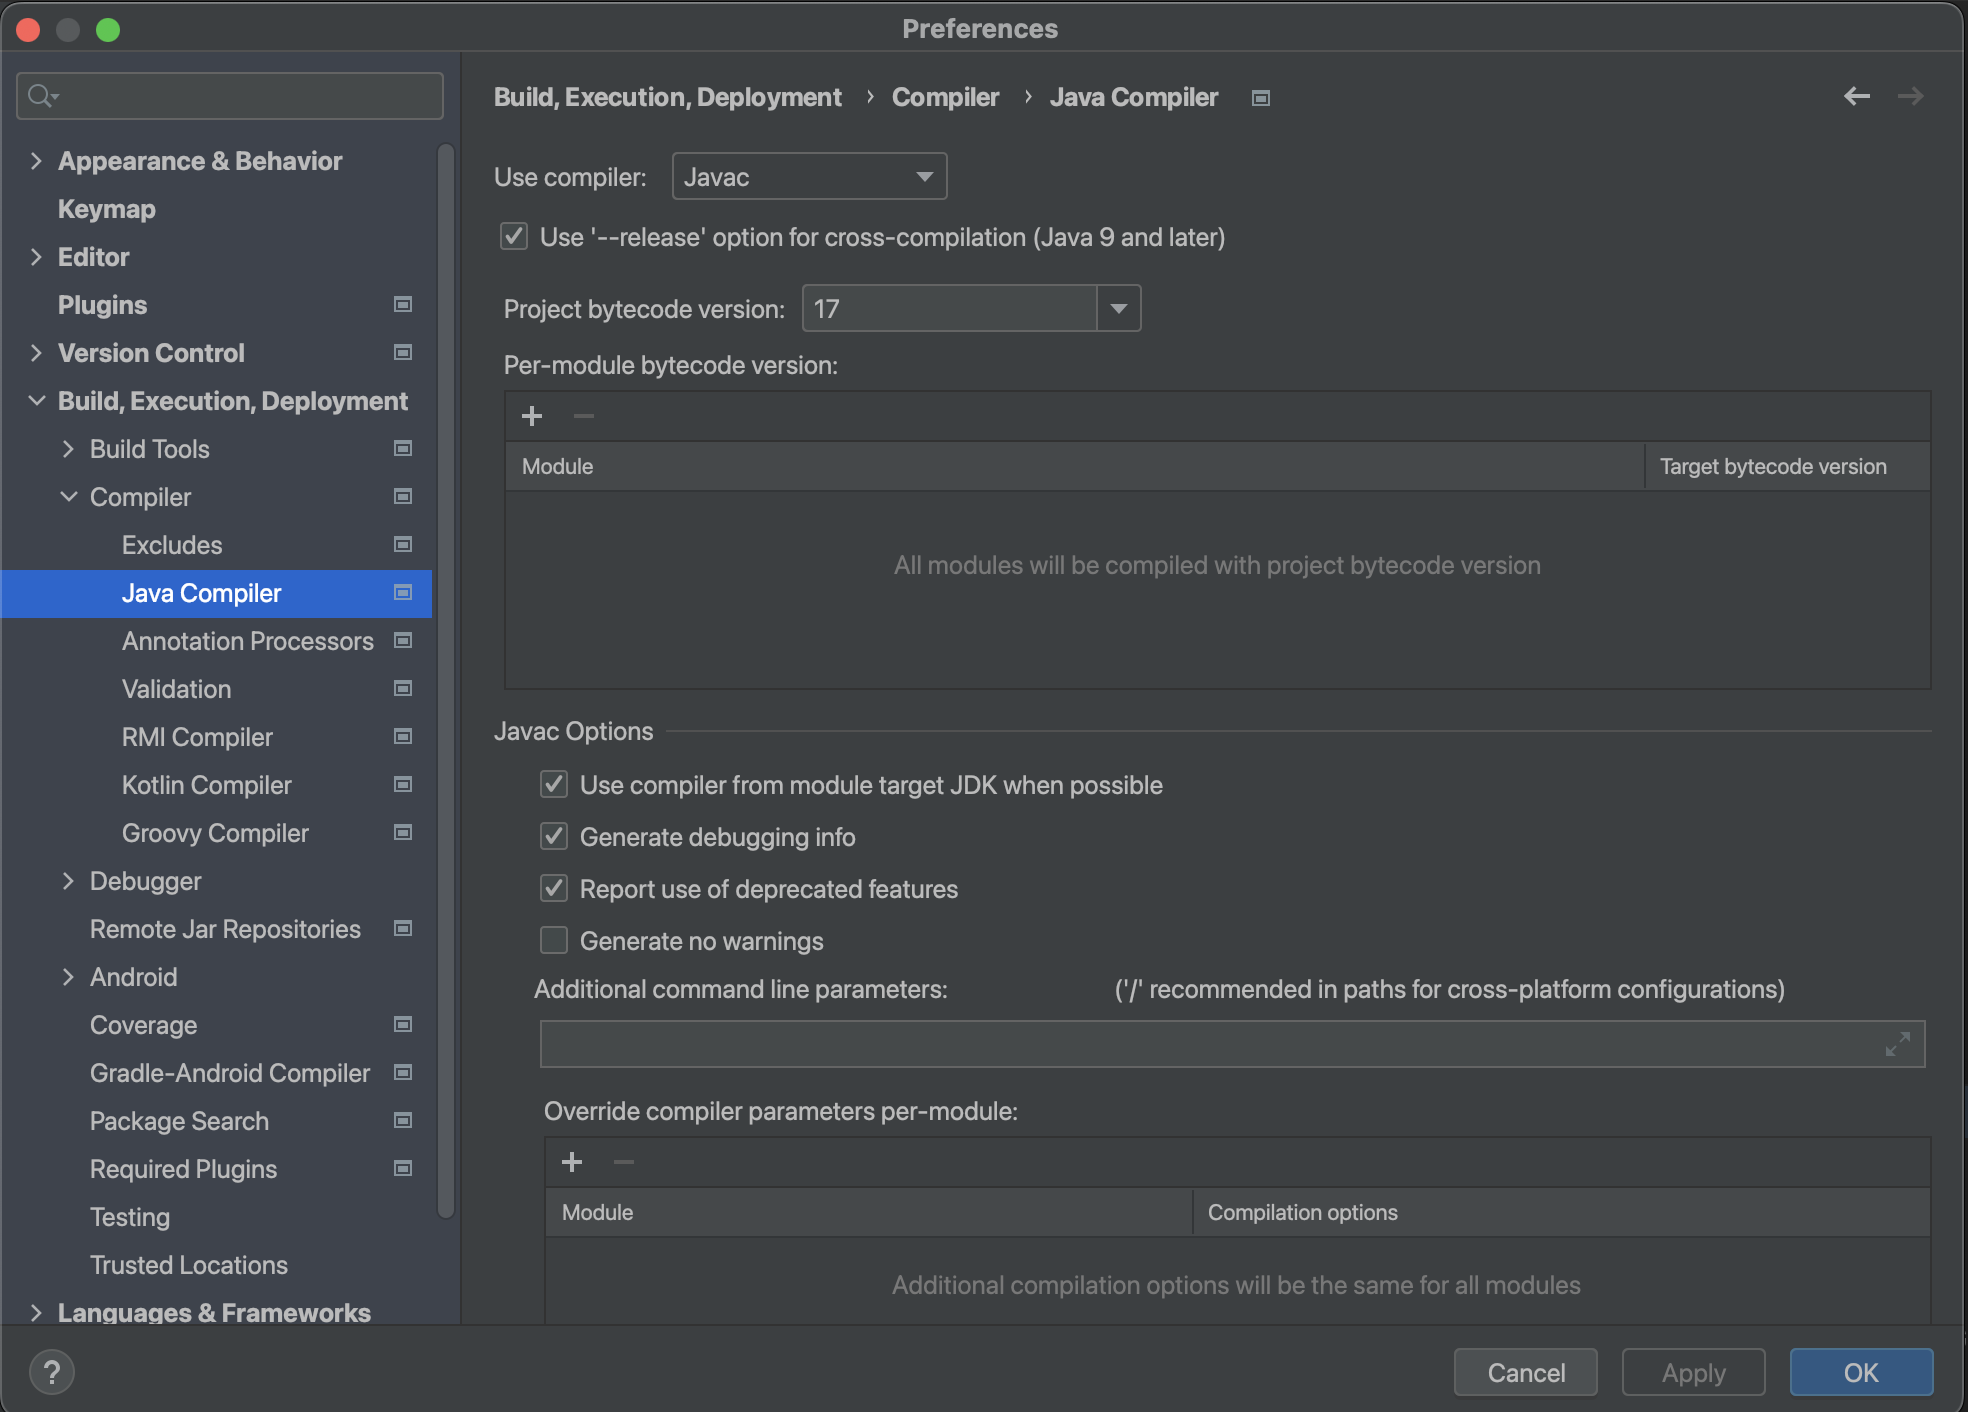Screen dimensions: 1968x1412
Task: Click the sidebar vertical scrollbar
Action: [446, 680]
